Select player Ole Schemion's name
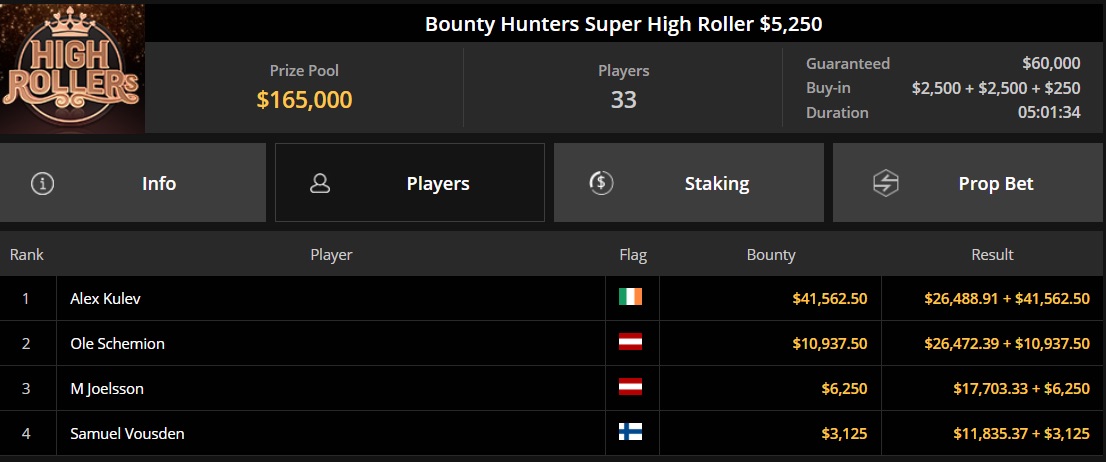 pos(117,343)
